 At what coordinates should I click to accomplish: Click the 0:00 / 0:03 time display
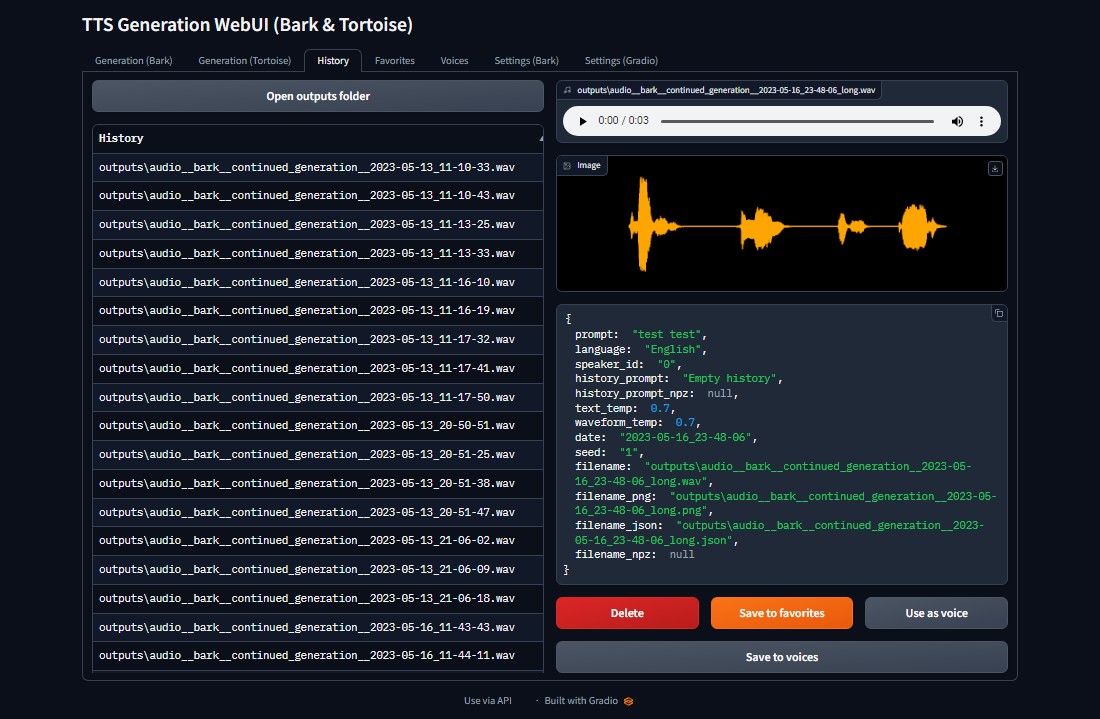[x=623, y=121]
